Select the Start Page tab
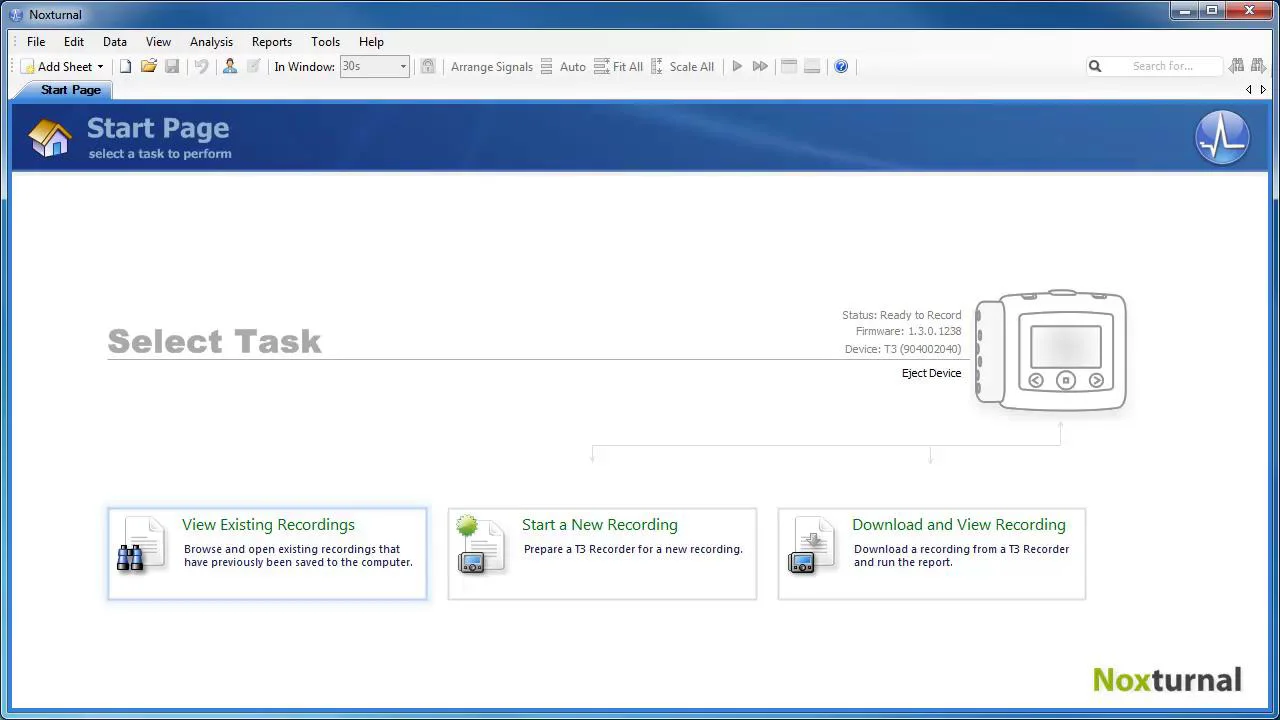This screenshot has height=720, width=1280. pyautogui.click(x=70, y=90)
